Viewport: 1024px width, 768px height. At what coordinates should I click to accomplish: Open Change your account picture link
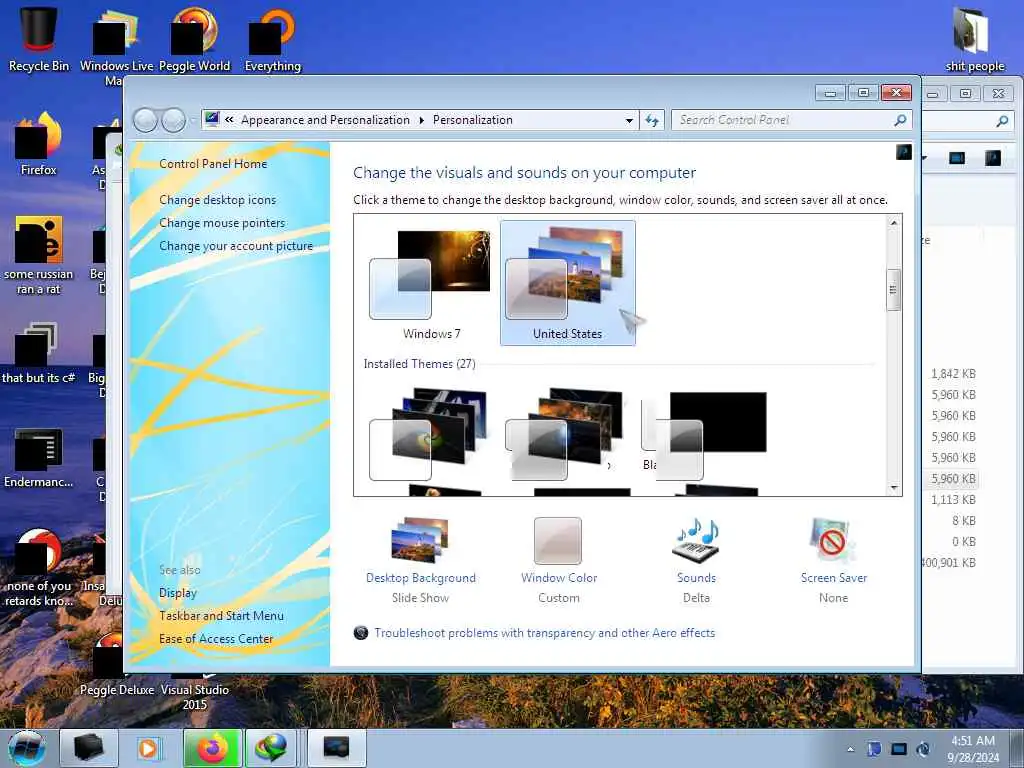[236, 246]
